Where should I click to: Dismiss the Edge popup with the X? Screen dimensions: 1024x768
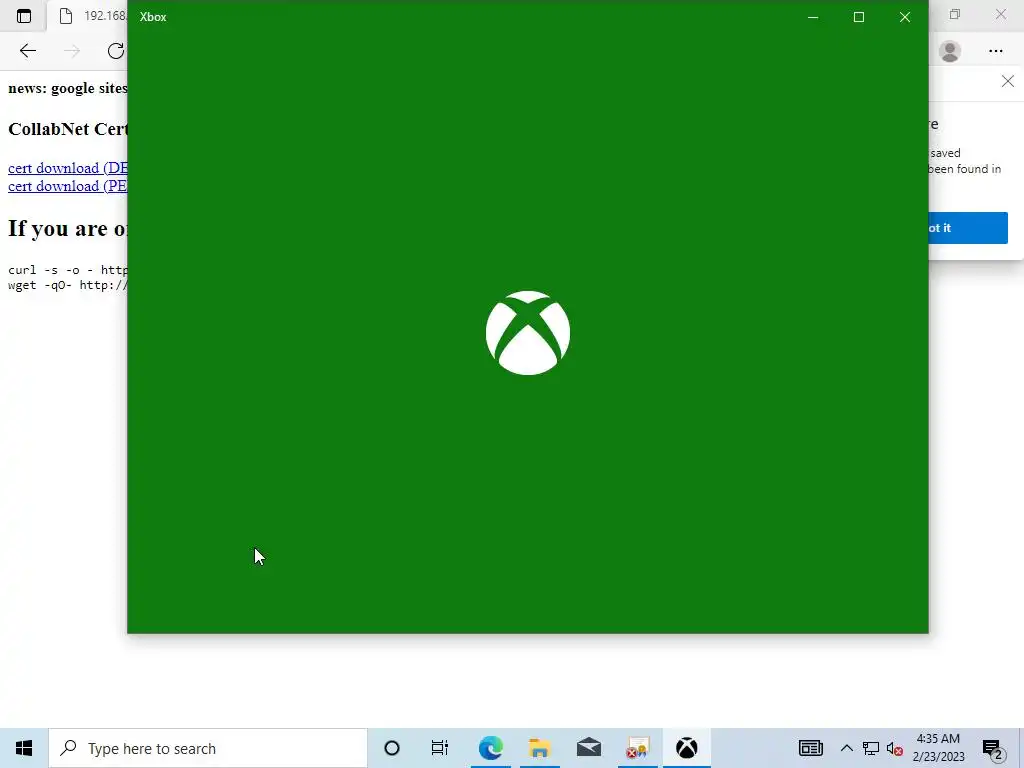(x=1008, y=81)
